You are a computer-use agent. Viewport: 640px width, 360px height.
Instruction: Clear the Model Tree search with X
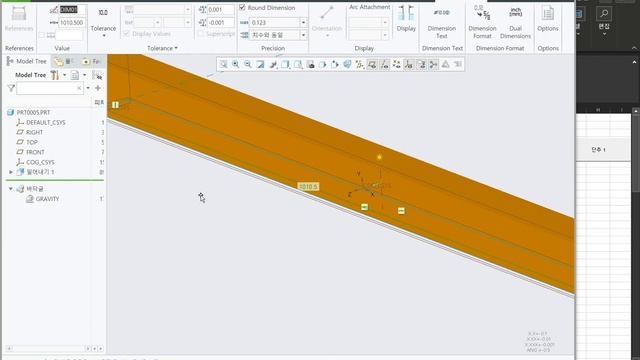(80, 88)
